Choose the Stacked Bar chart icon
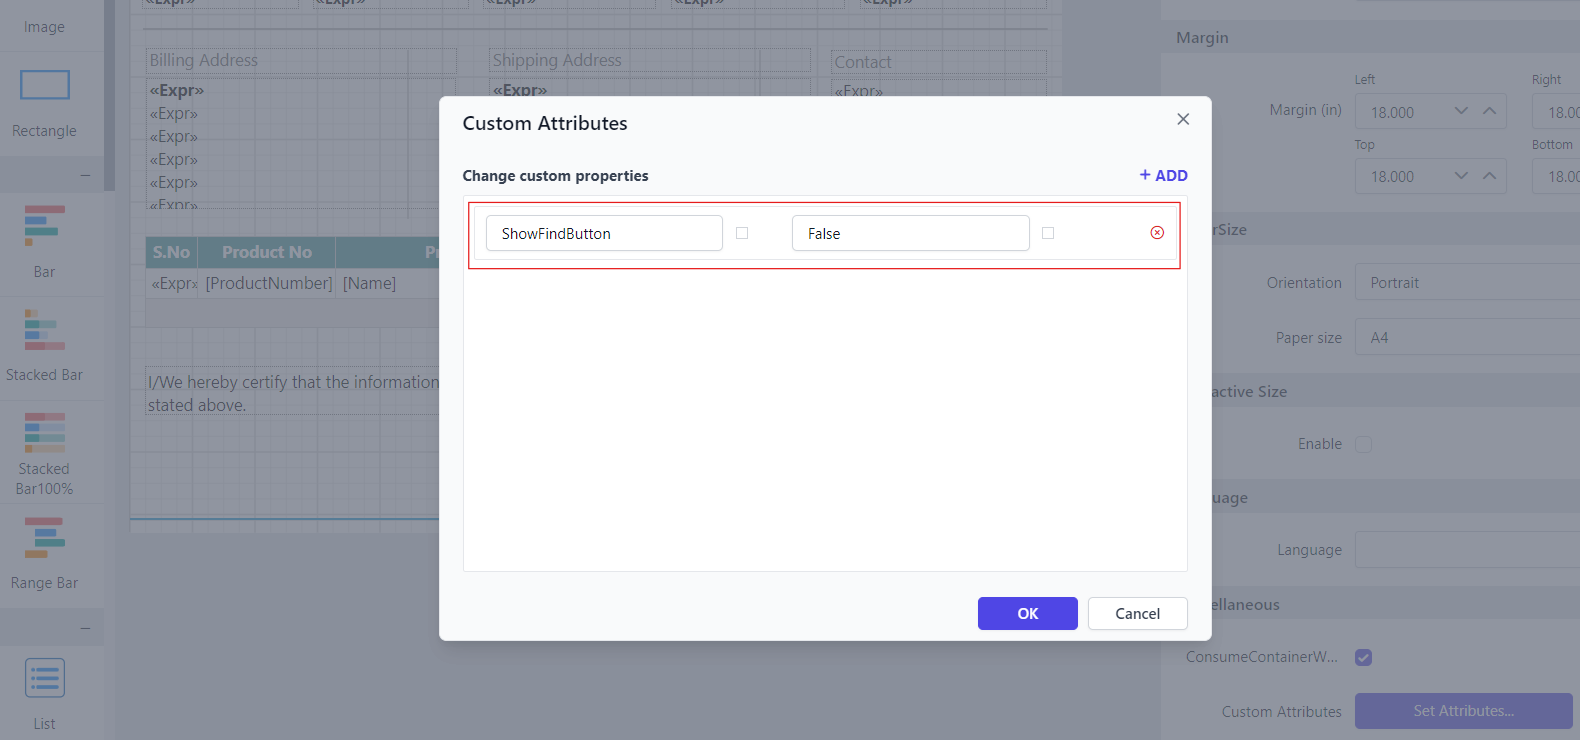Viewport: 1580px width, 740px height. 45,329
